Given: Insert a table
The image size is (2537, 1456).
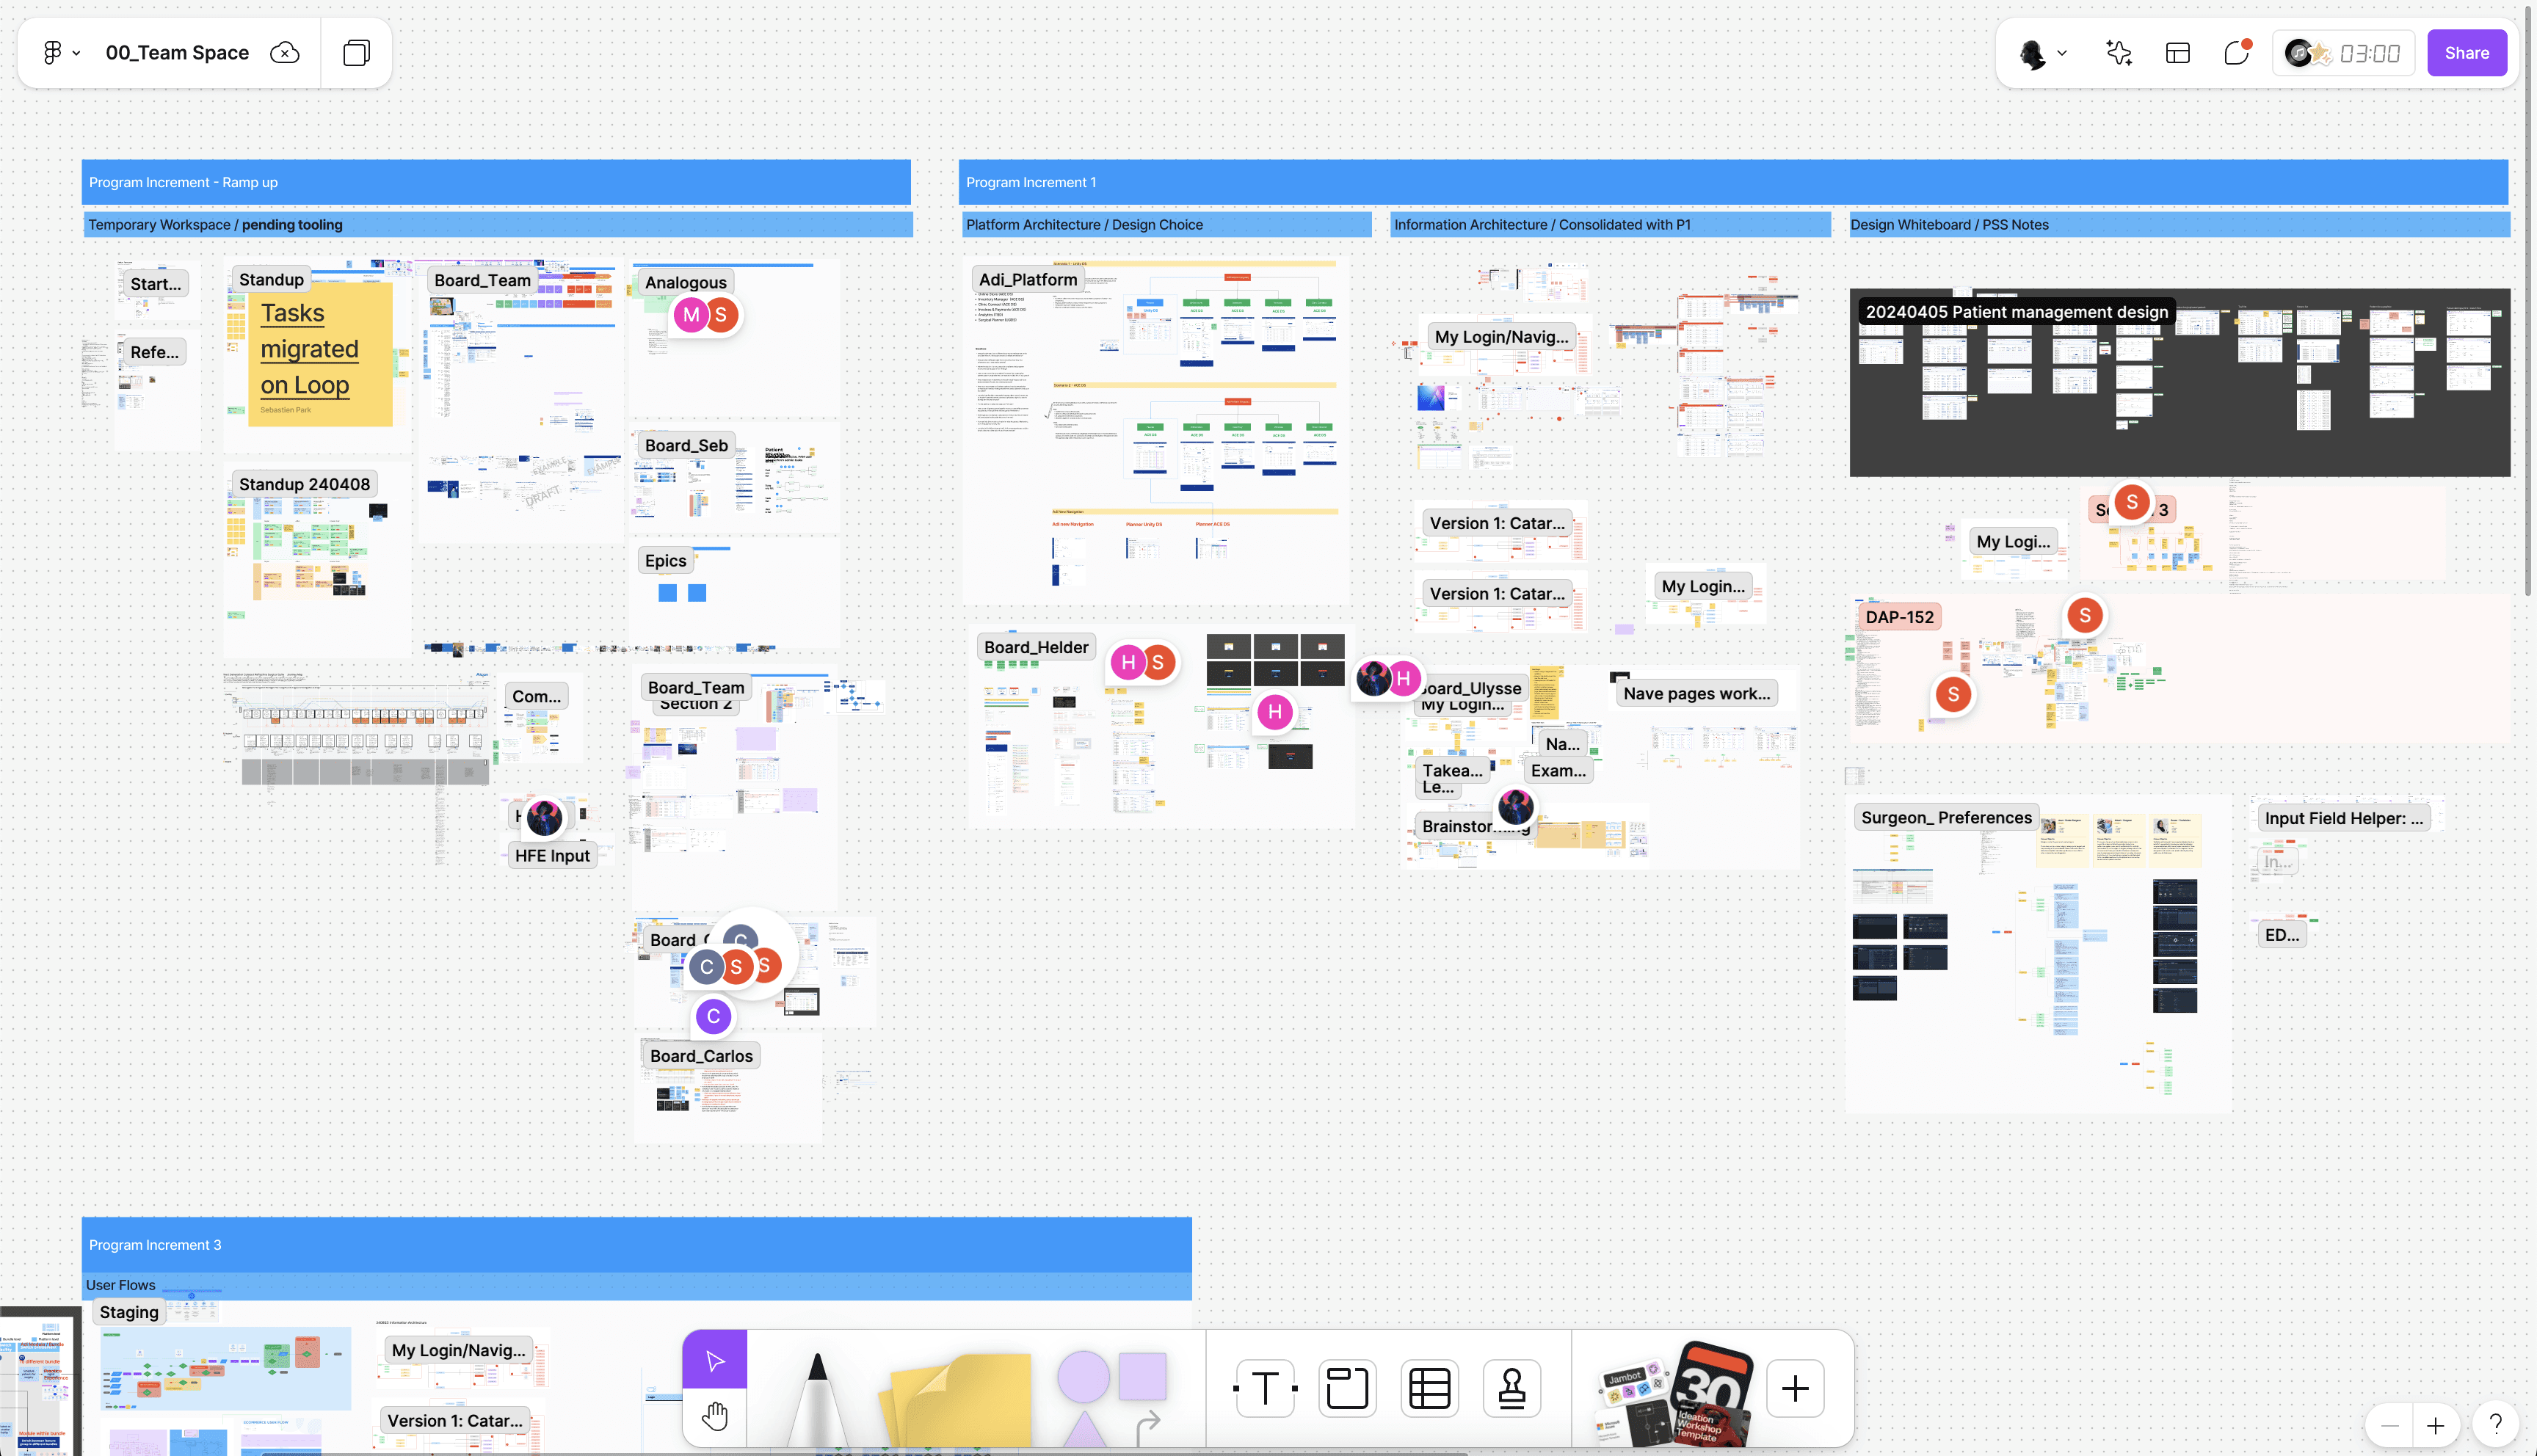Looking at the screenshot, I should (1429, 1388).
